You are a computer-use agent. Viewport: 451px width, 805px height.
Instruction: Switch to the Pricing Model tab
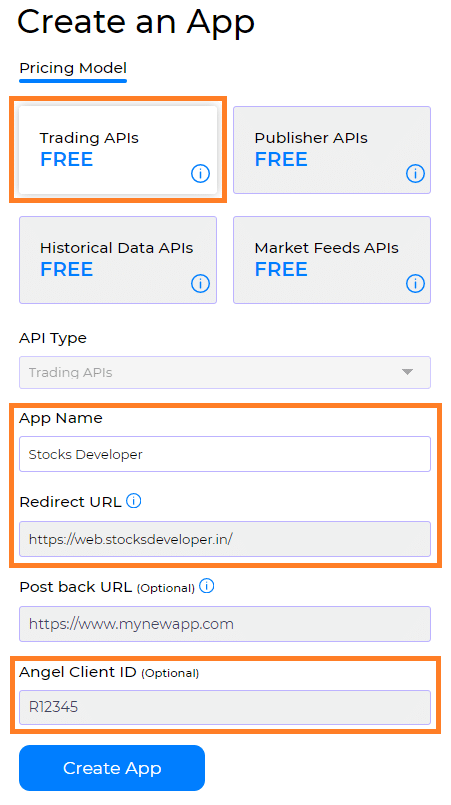click(x=73, y=68)
